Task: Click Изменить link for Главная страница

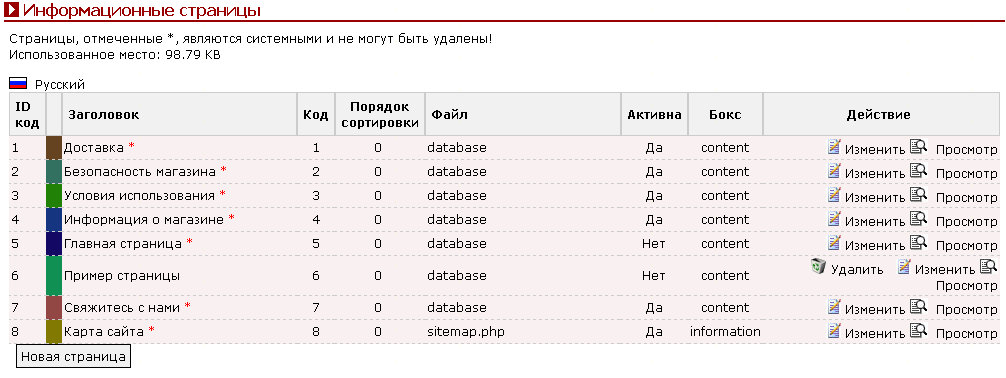Action: [x=875, y=246]
